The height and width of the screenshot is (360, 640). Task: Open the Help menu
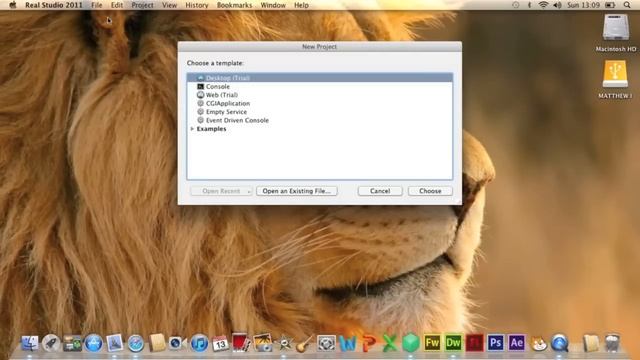tap(301, 5)
